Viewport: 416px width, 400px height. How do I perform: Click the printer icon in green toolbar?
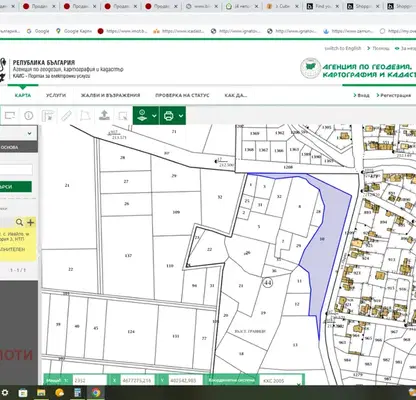(169, 116)
